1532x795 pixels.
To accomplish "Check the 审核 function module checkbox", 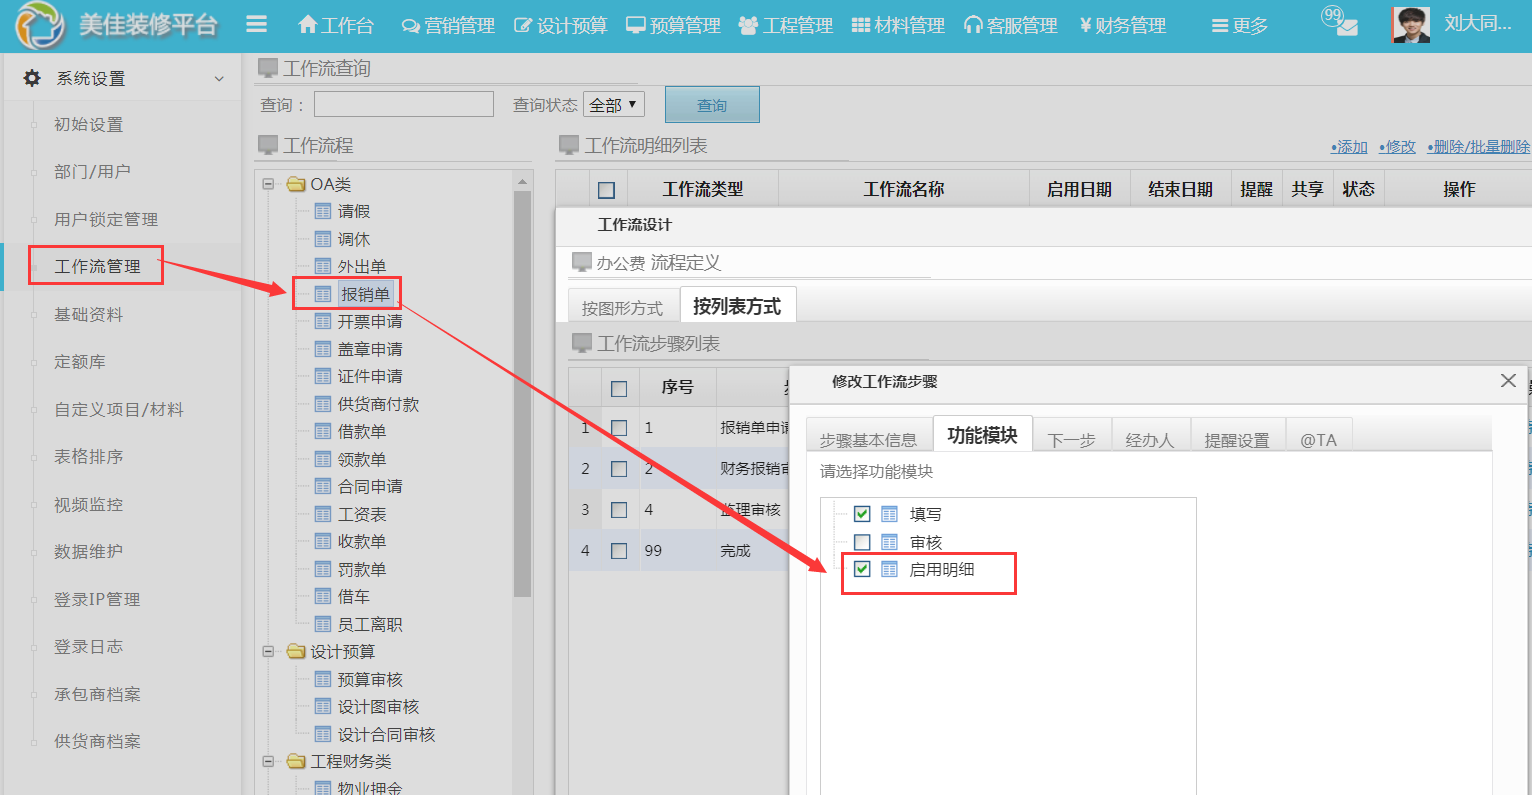I will [x=862, y=542].
